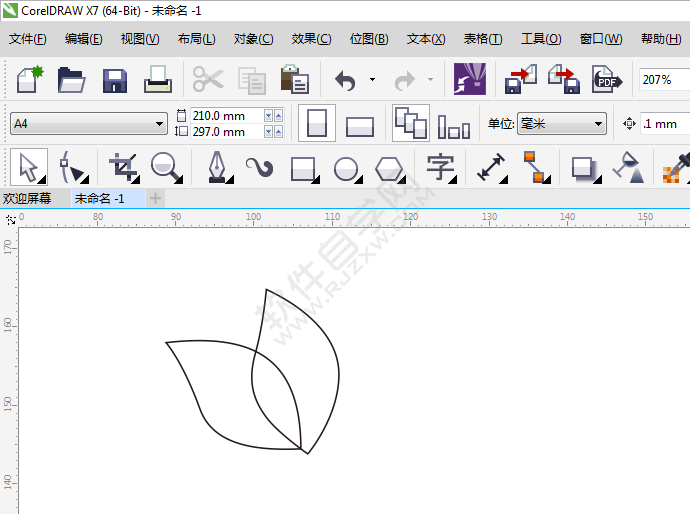The height and width of the screenshot is (514, 690).
Task: Switch to the 欢迎屏幕 tab
Action: 28,198
